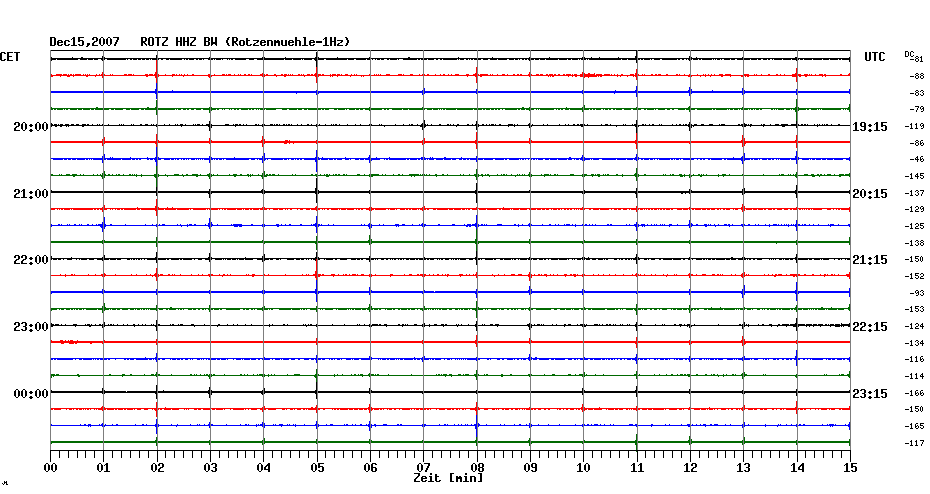Click minute tick label "09" on the axis
Screen dimensions: 930x494
tap(530, 468)
